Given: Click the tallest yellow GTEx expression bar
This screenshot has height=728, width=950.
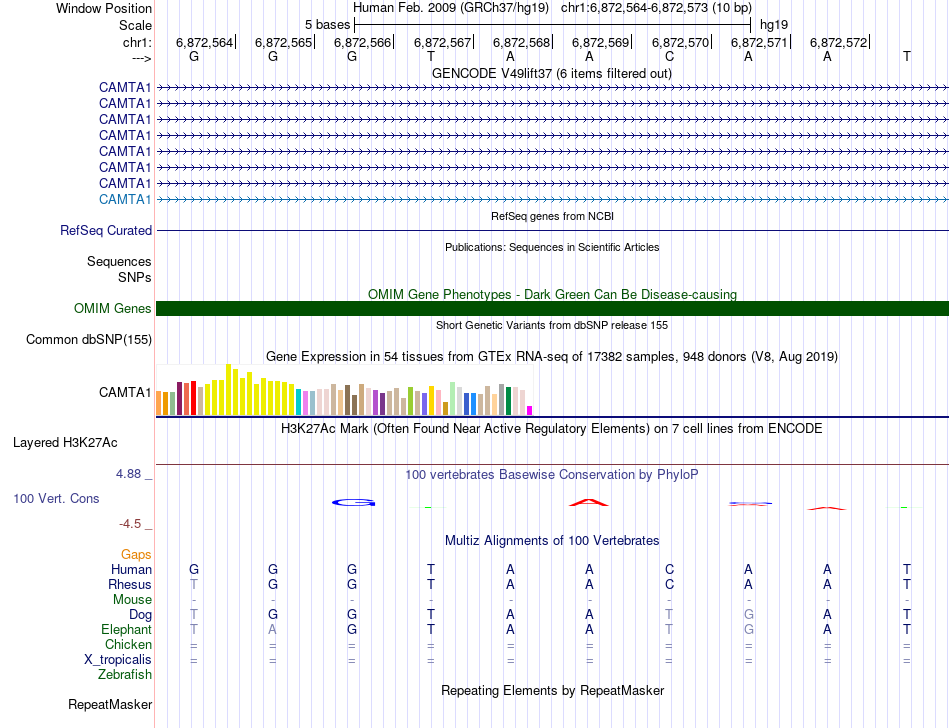Looking at the screenshot, I should click(228, 389).
